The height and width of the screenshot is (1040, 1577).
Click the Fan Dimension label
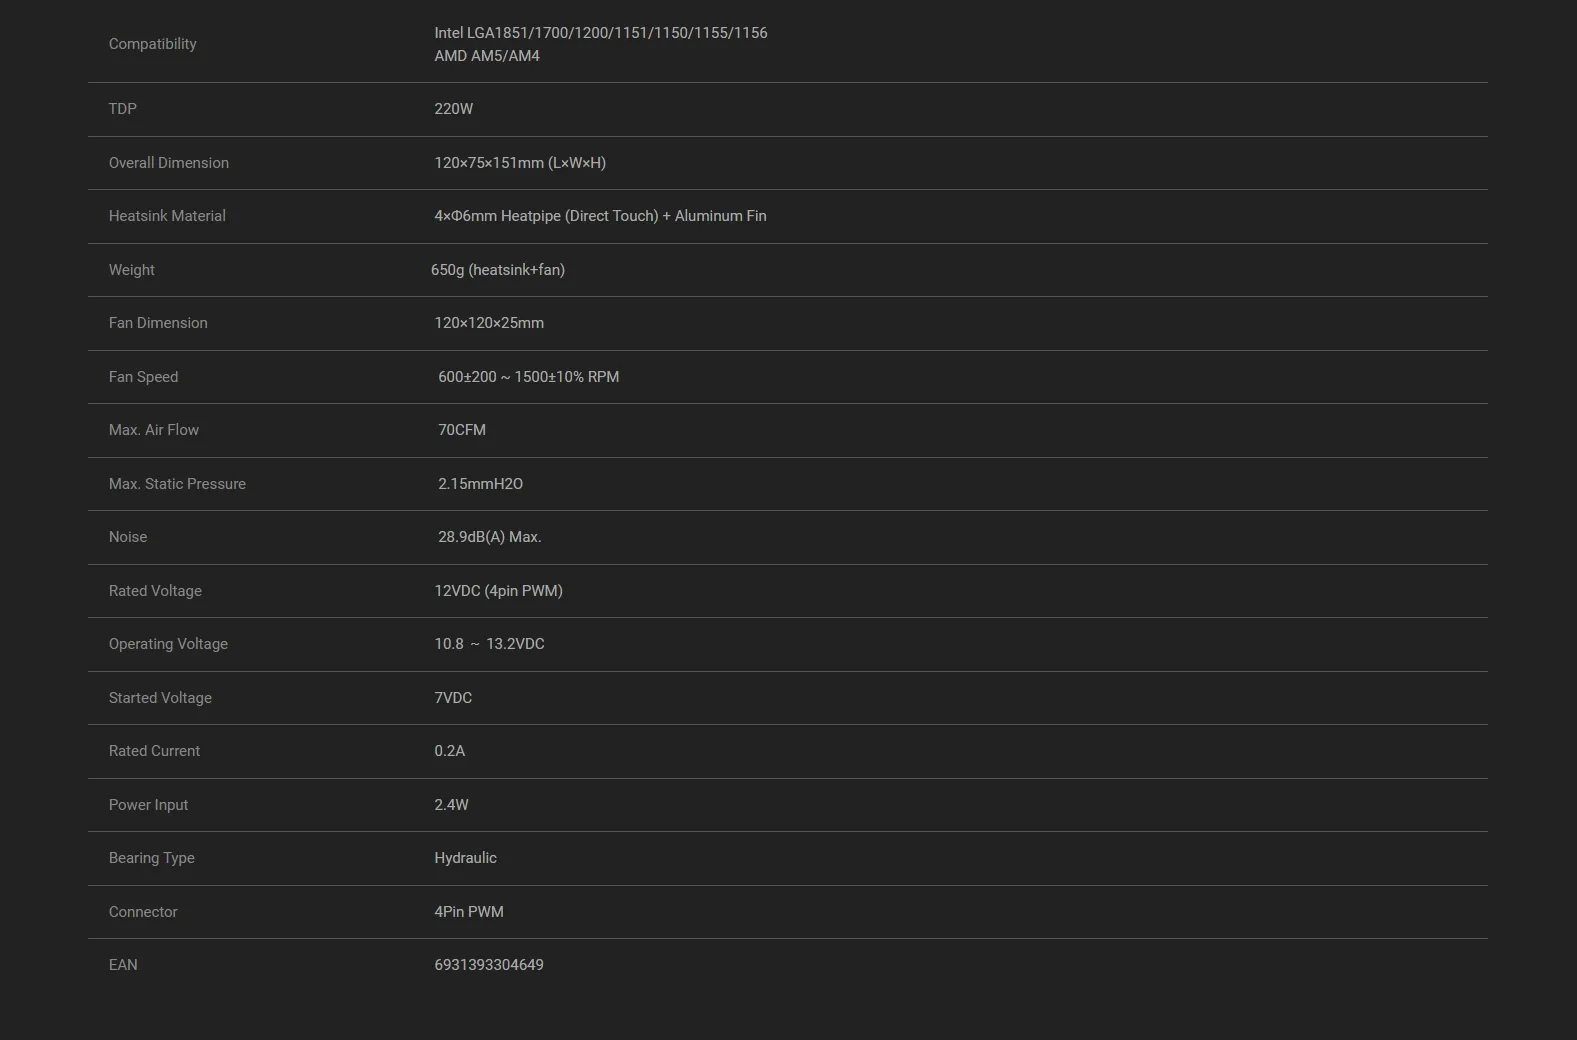click(x=158, y=323)
